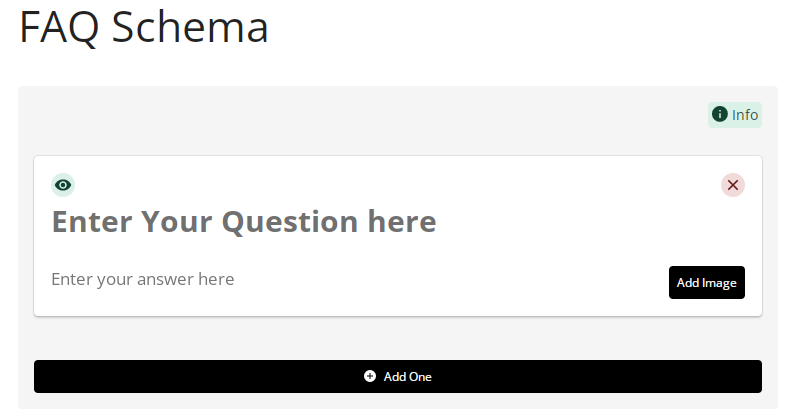
Task: Select the question heading placeholder text
Action: pyautogui.click(x=244, y=221)
